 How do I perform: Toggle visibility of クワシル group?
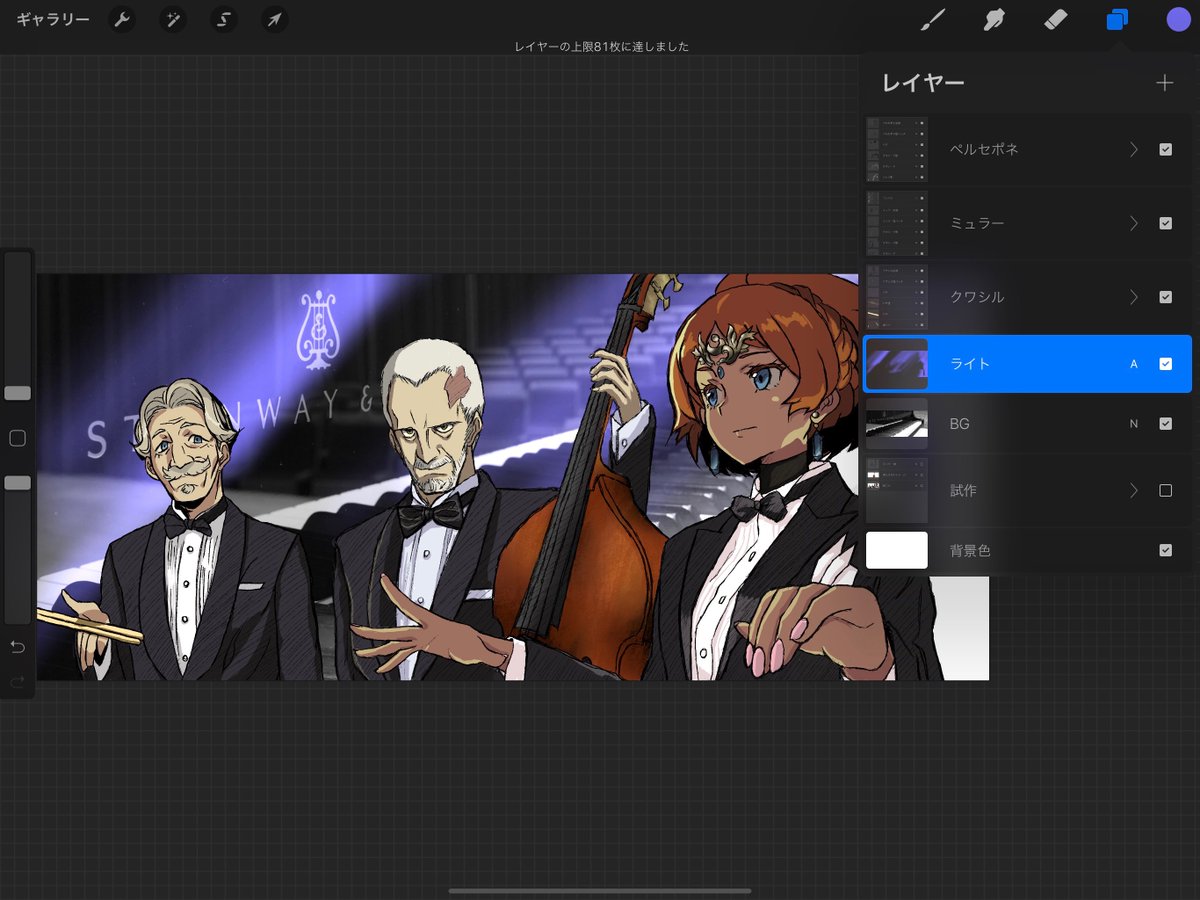[x=1165, y=297]
